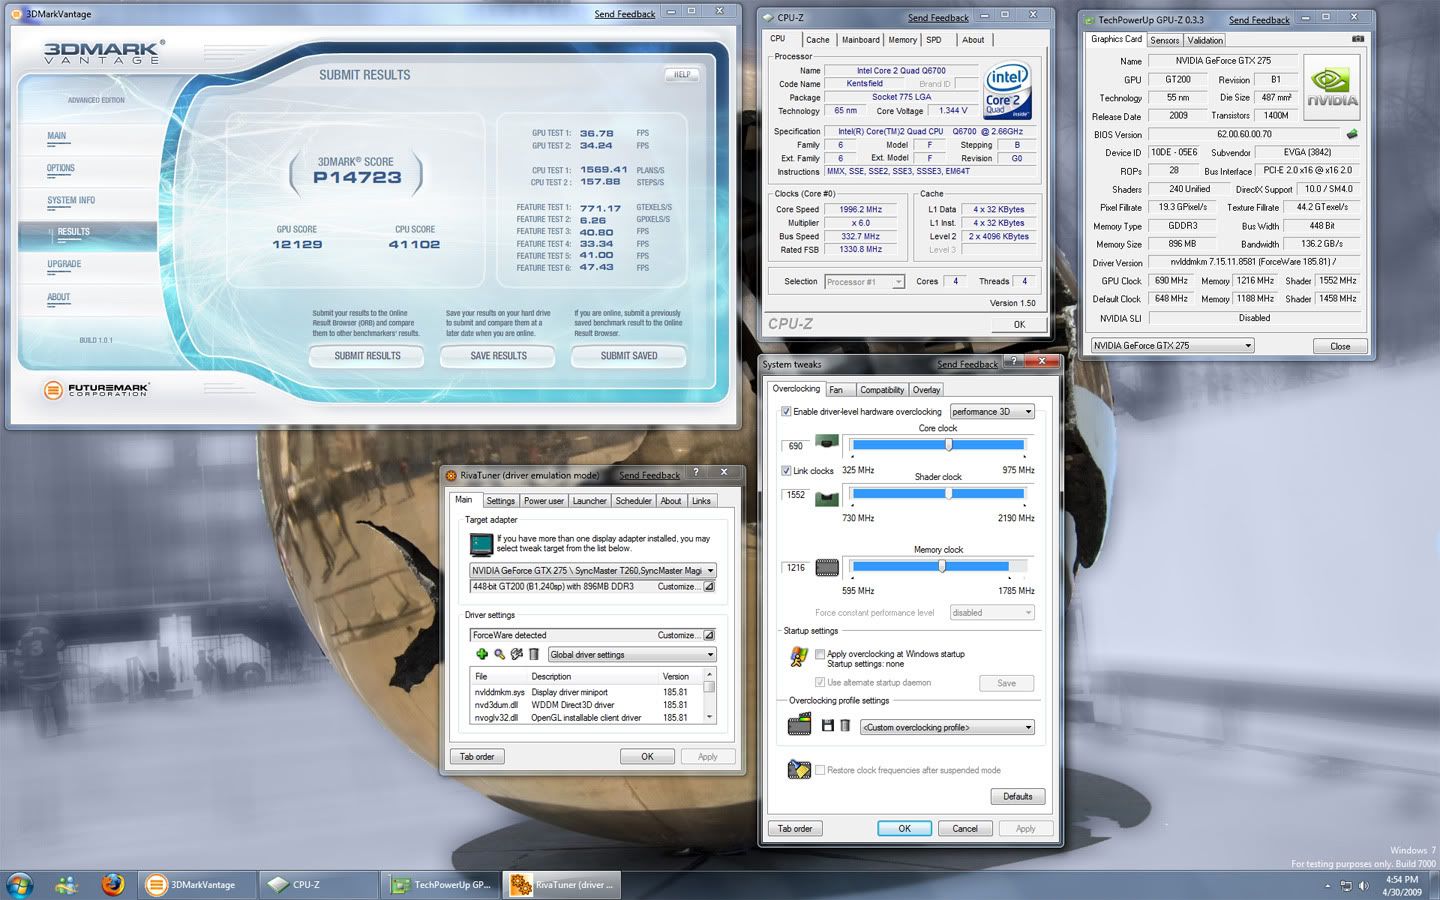Click the Intel Core 2 Quad logo in CPU-Z

point(1006,92)
